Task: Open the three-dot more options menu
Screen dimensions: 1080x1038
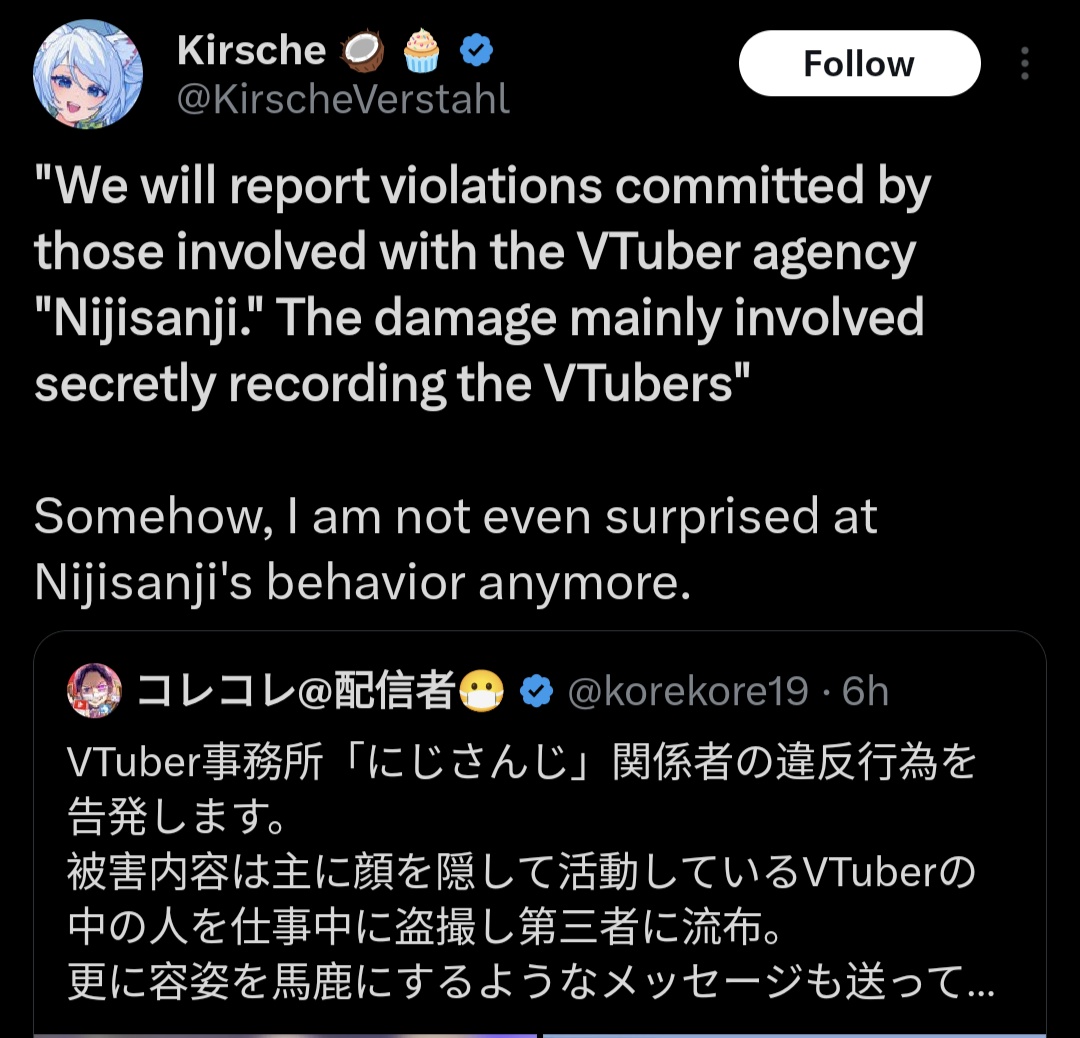Action: coord(1024,63)
